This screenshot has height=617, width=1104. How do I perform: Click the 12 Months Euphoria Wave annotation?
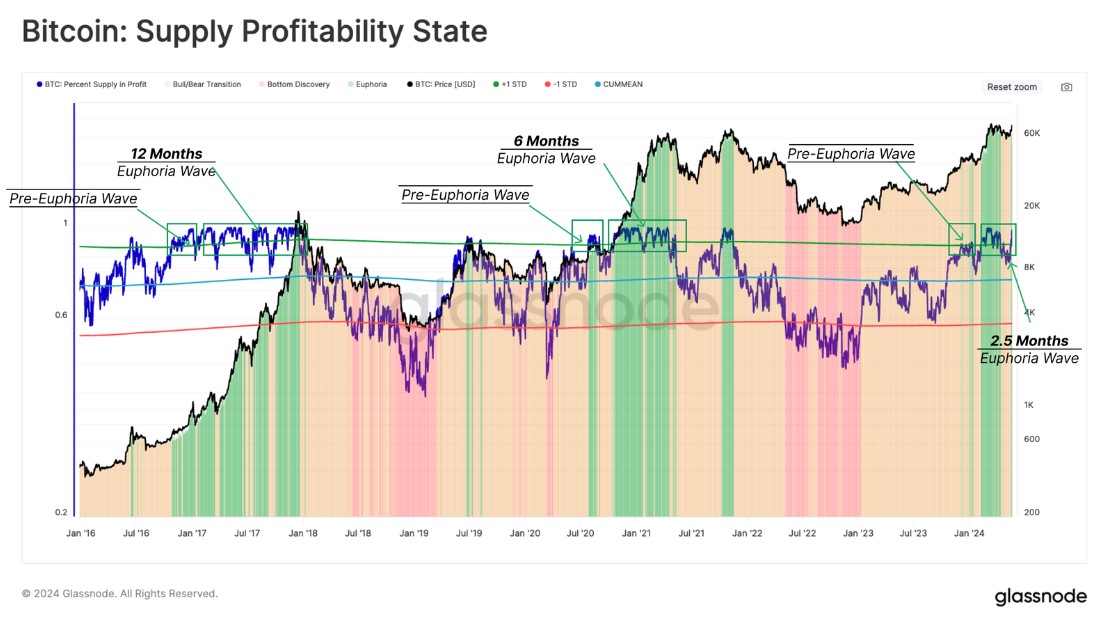(x=166, y=162)
